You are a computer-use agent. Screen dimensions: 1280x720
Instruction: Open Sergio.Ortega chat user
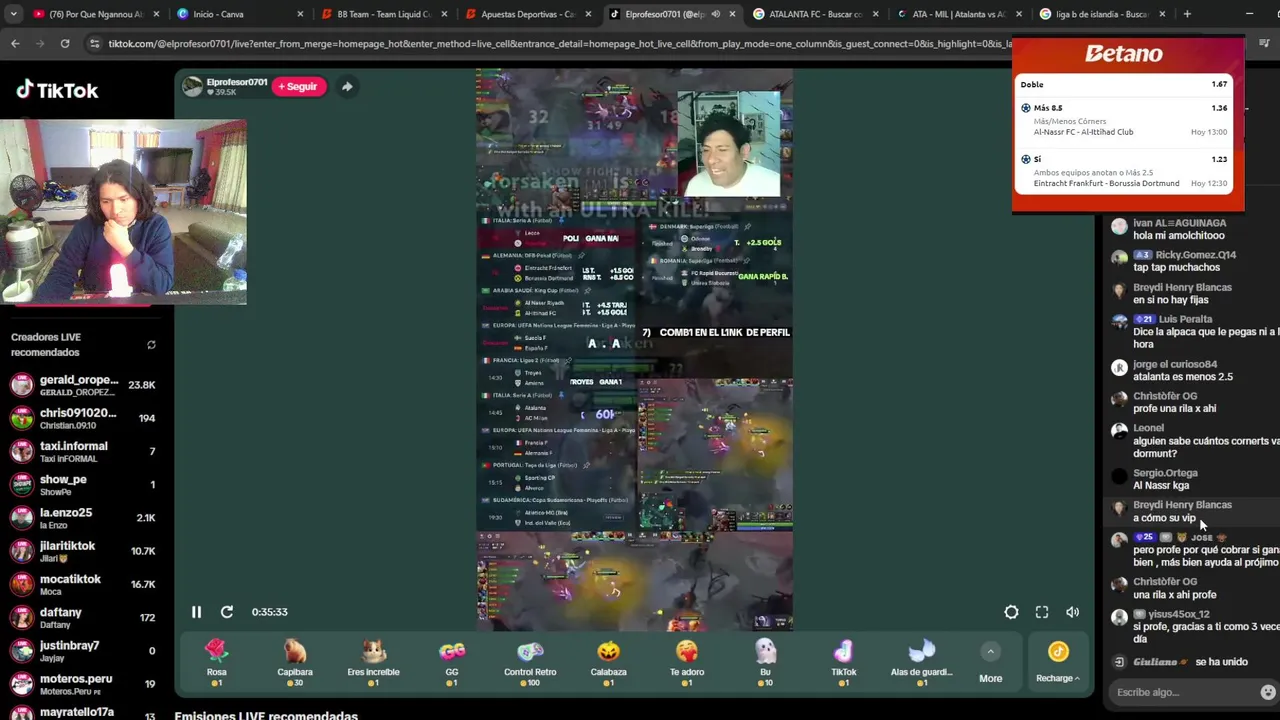click(x=1165, y=473)
